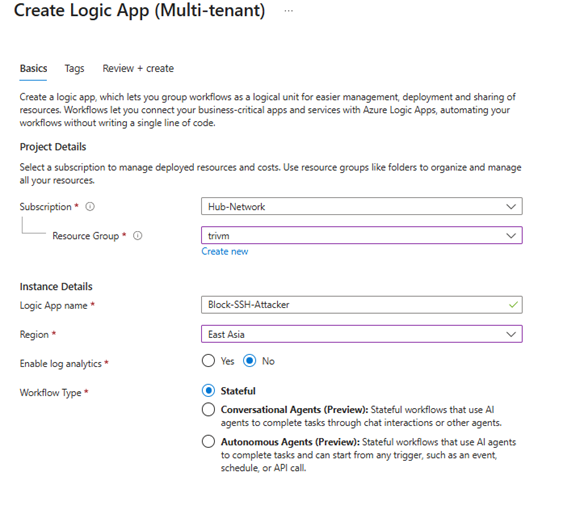Click the Subscription dropdown chevron arrow
Image resolution: width=584 pixels, height=510 pixels.
[x=511, y=206]
